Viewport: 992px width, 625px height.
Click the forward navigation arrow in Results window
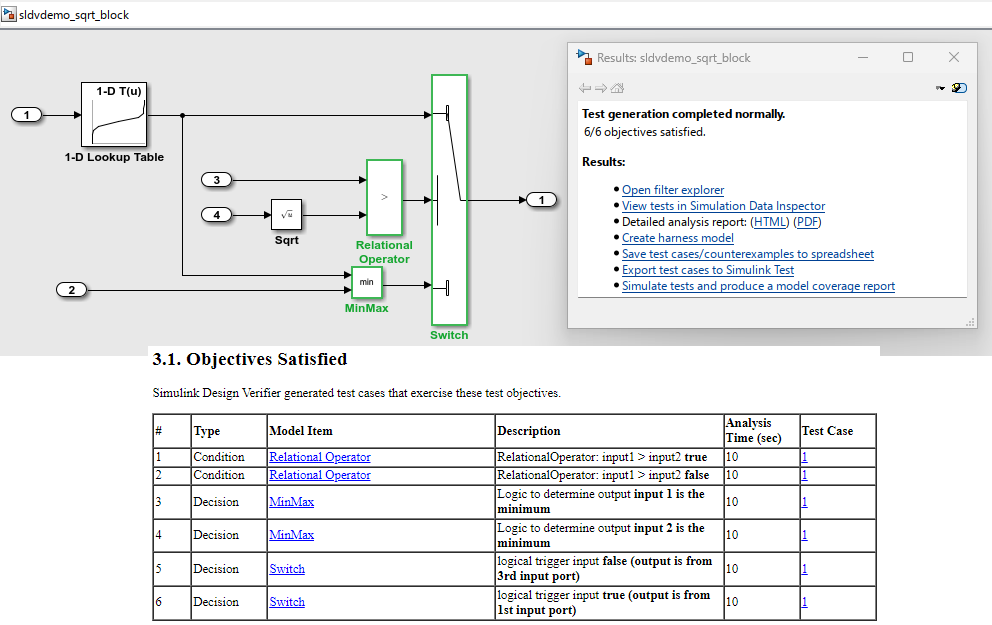click(x=601, y=88)
